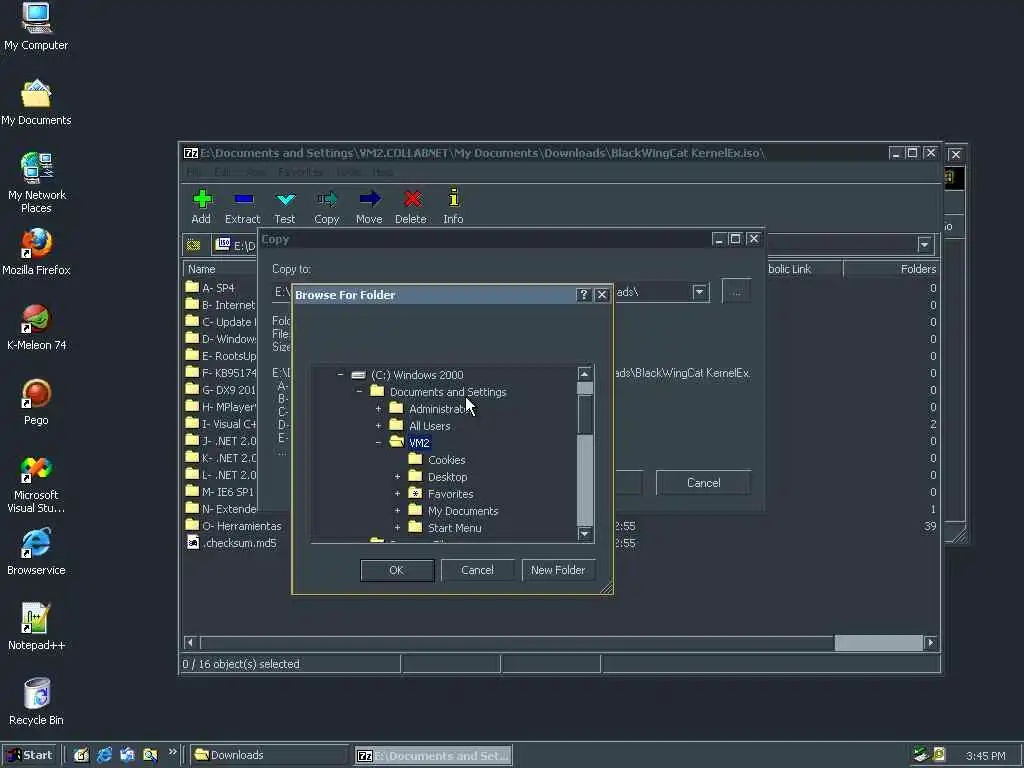
Task: Collapse Documents and Settings tree node
Action: [x=359, y=391]
